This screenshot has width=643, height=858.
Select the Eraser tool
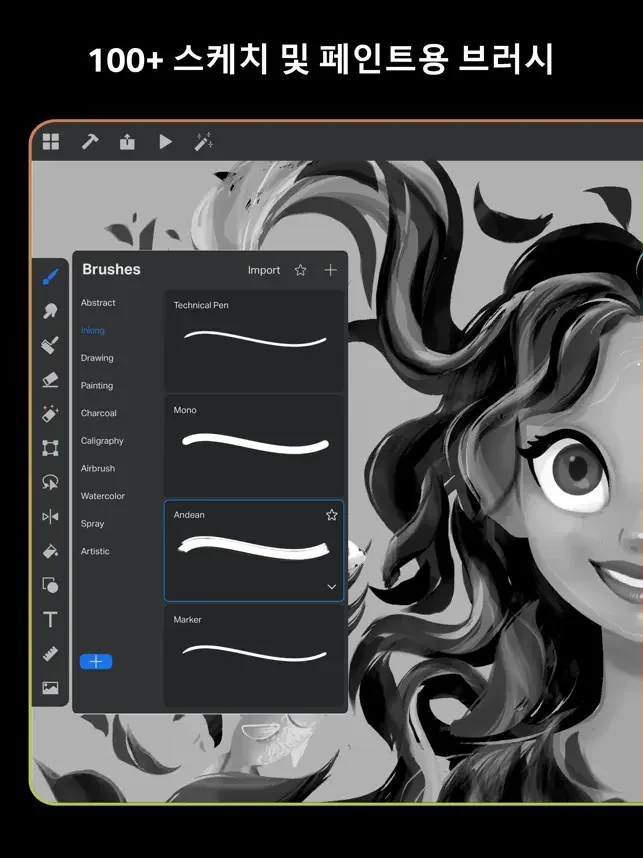pyautogui.click(x=50, y=379)
